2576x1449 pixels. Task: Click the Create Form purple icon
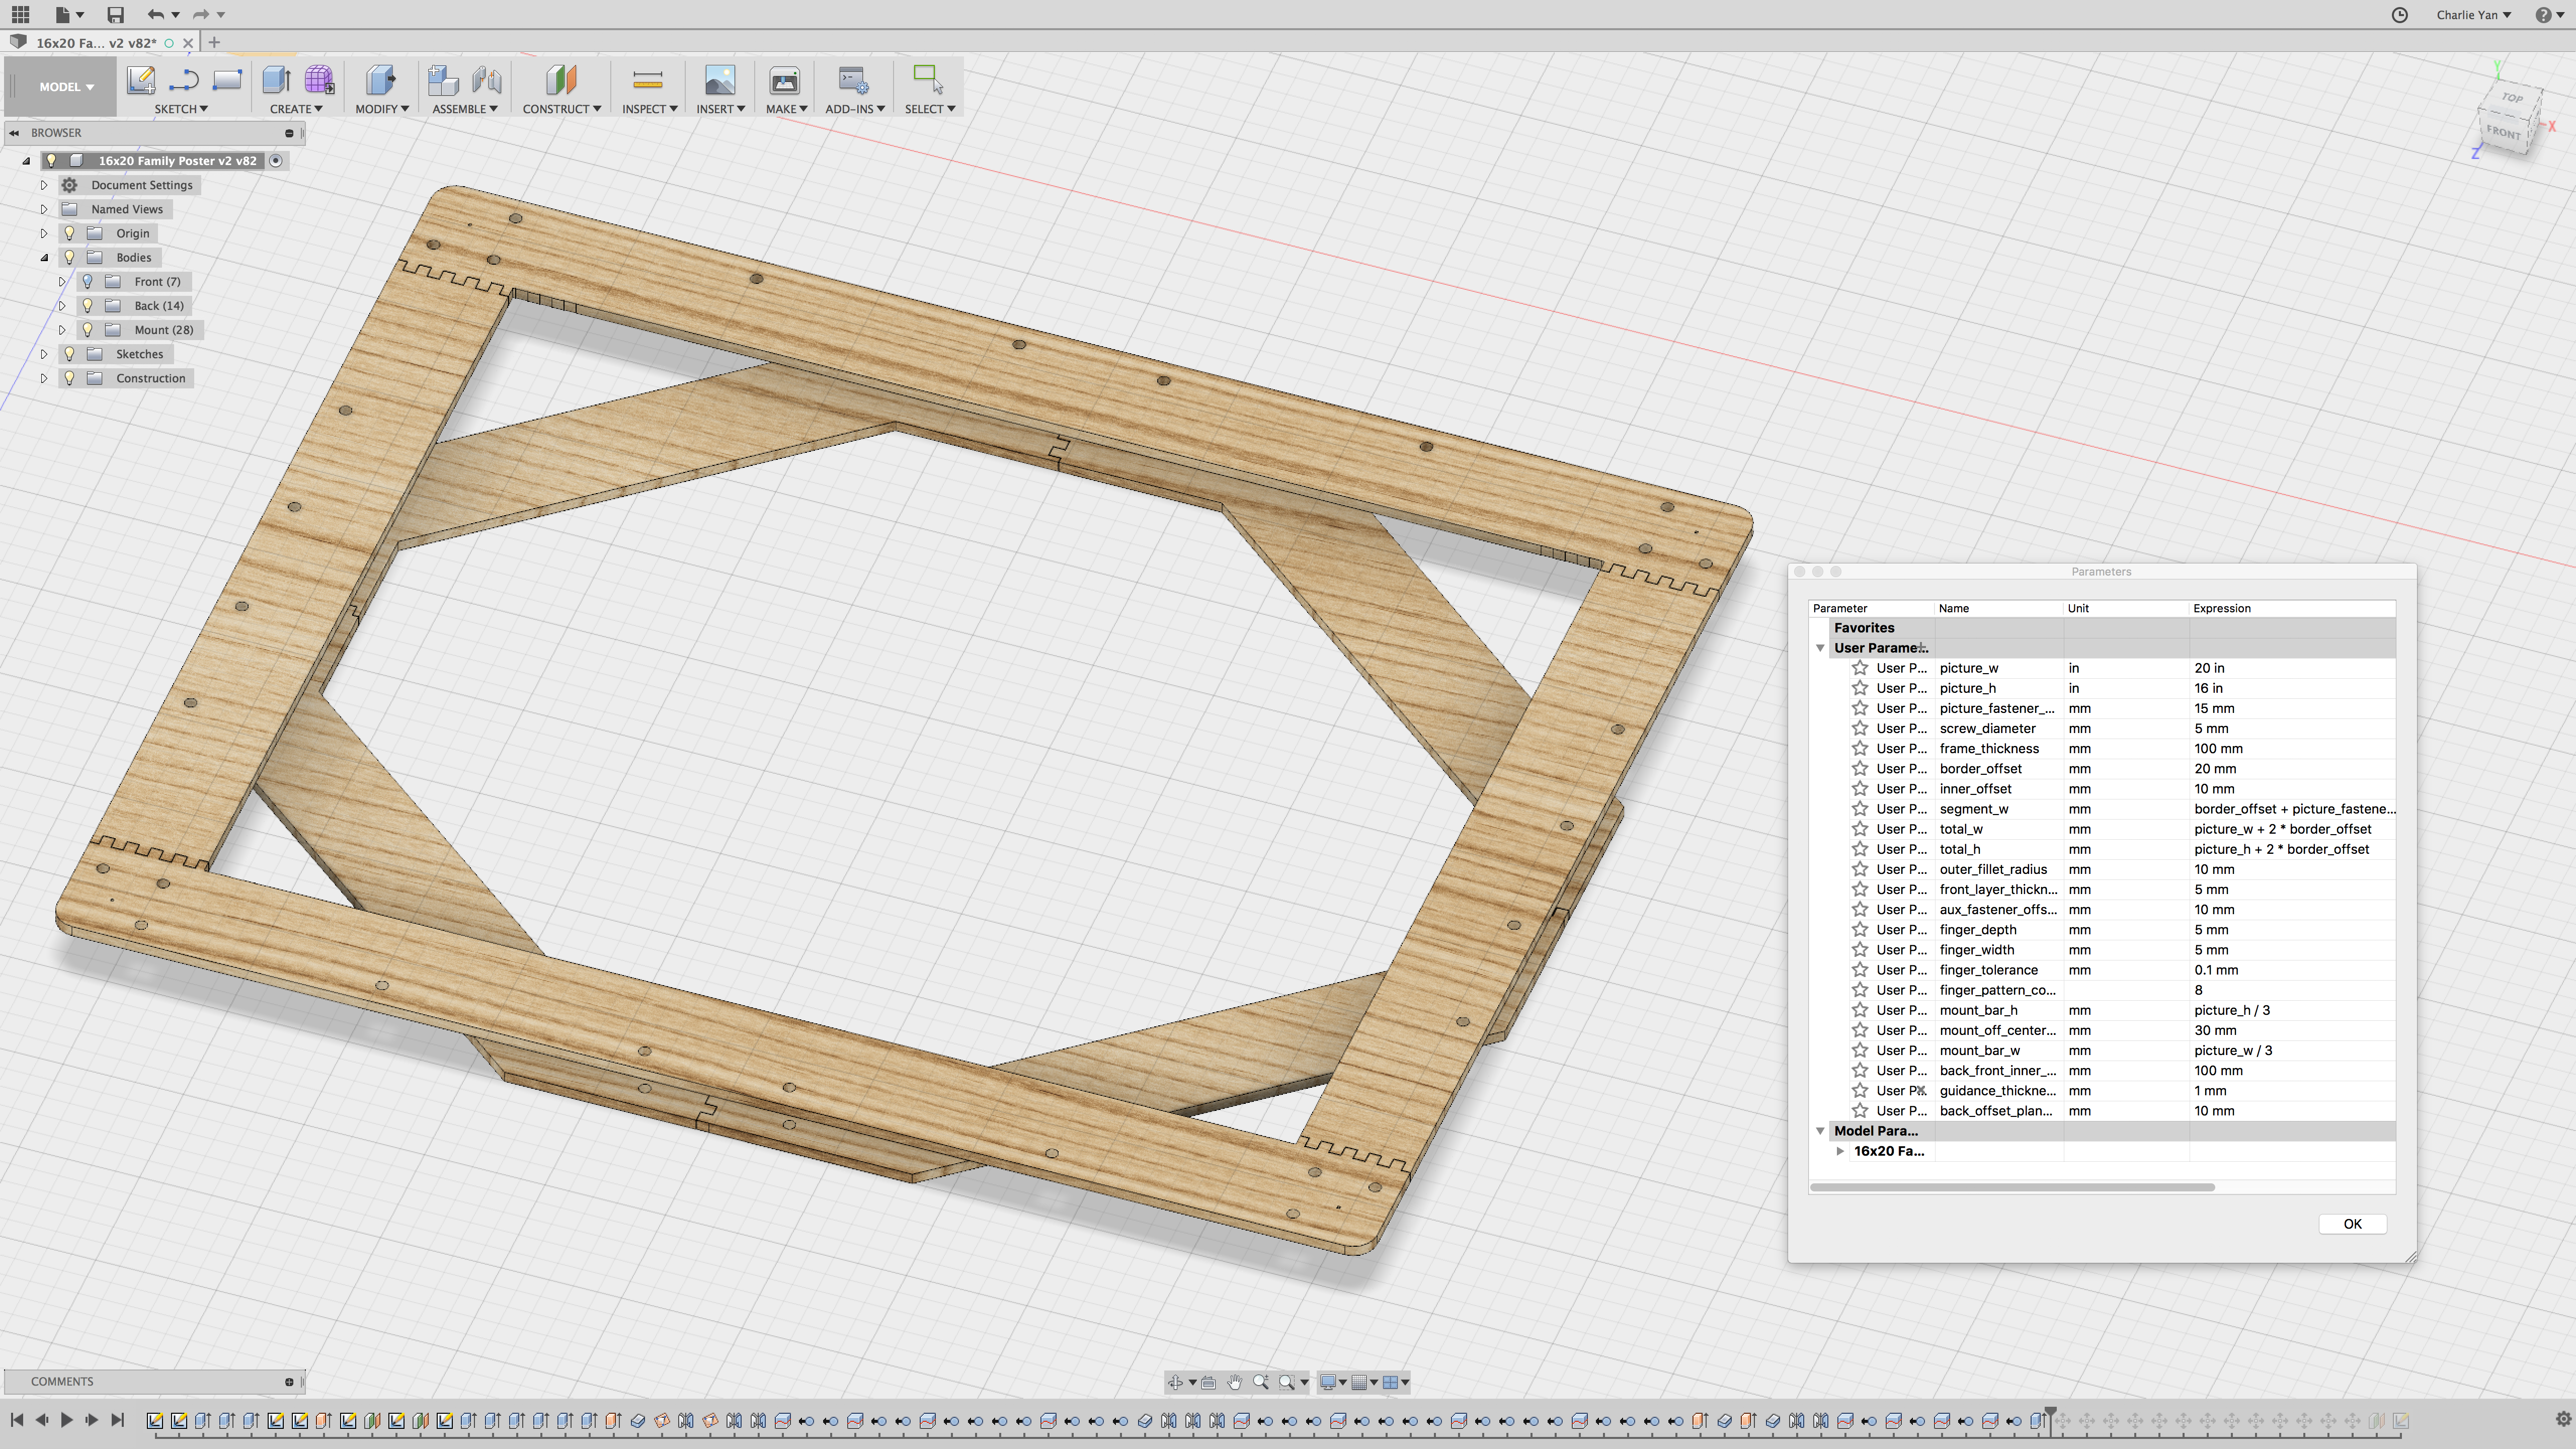319,80
